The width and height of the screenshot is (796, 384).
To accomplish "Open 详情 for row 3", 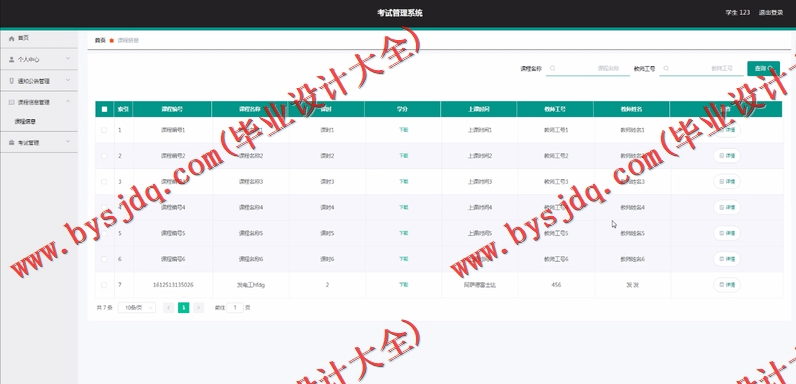I will click(727, 181).
